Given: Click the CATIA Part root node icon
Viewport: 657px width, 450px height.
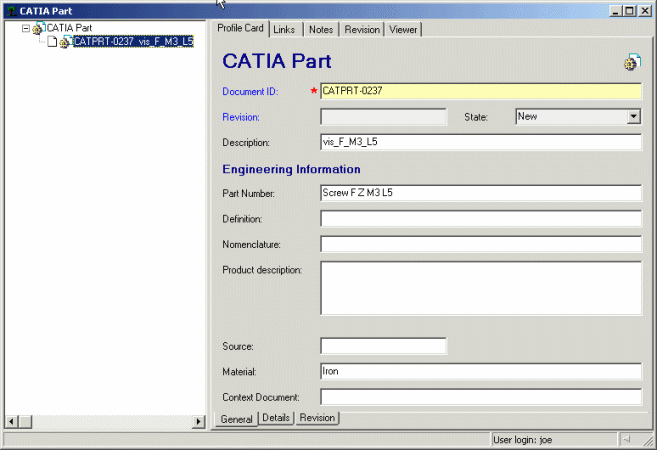Looking at the screenshot, I should [38, 29].
